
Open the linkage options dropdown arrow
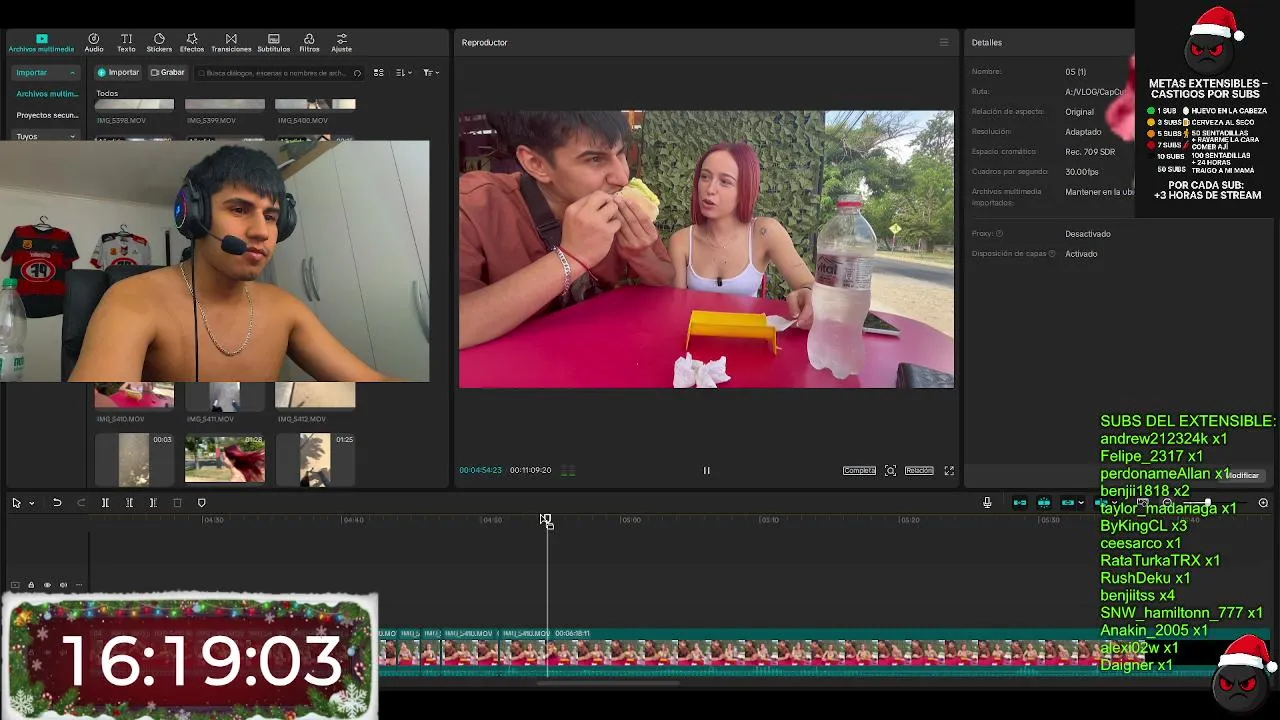[x=1080, y=503]
